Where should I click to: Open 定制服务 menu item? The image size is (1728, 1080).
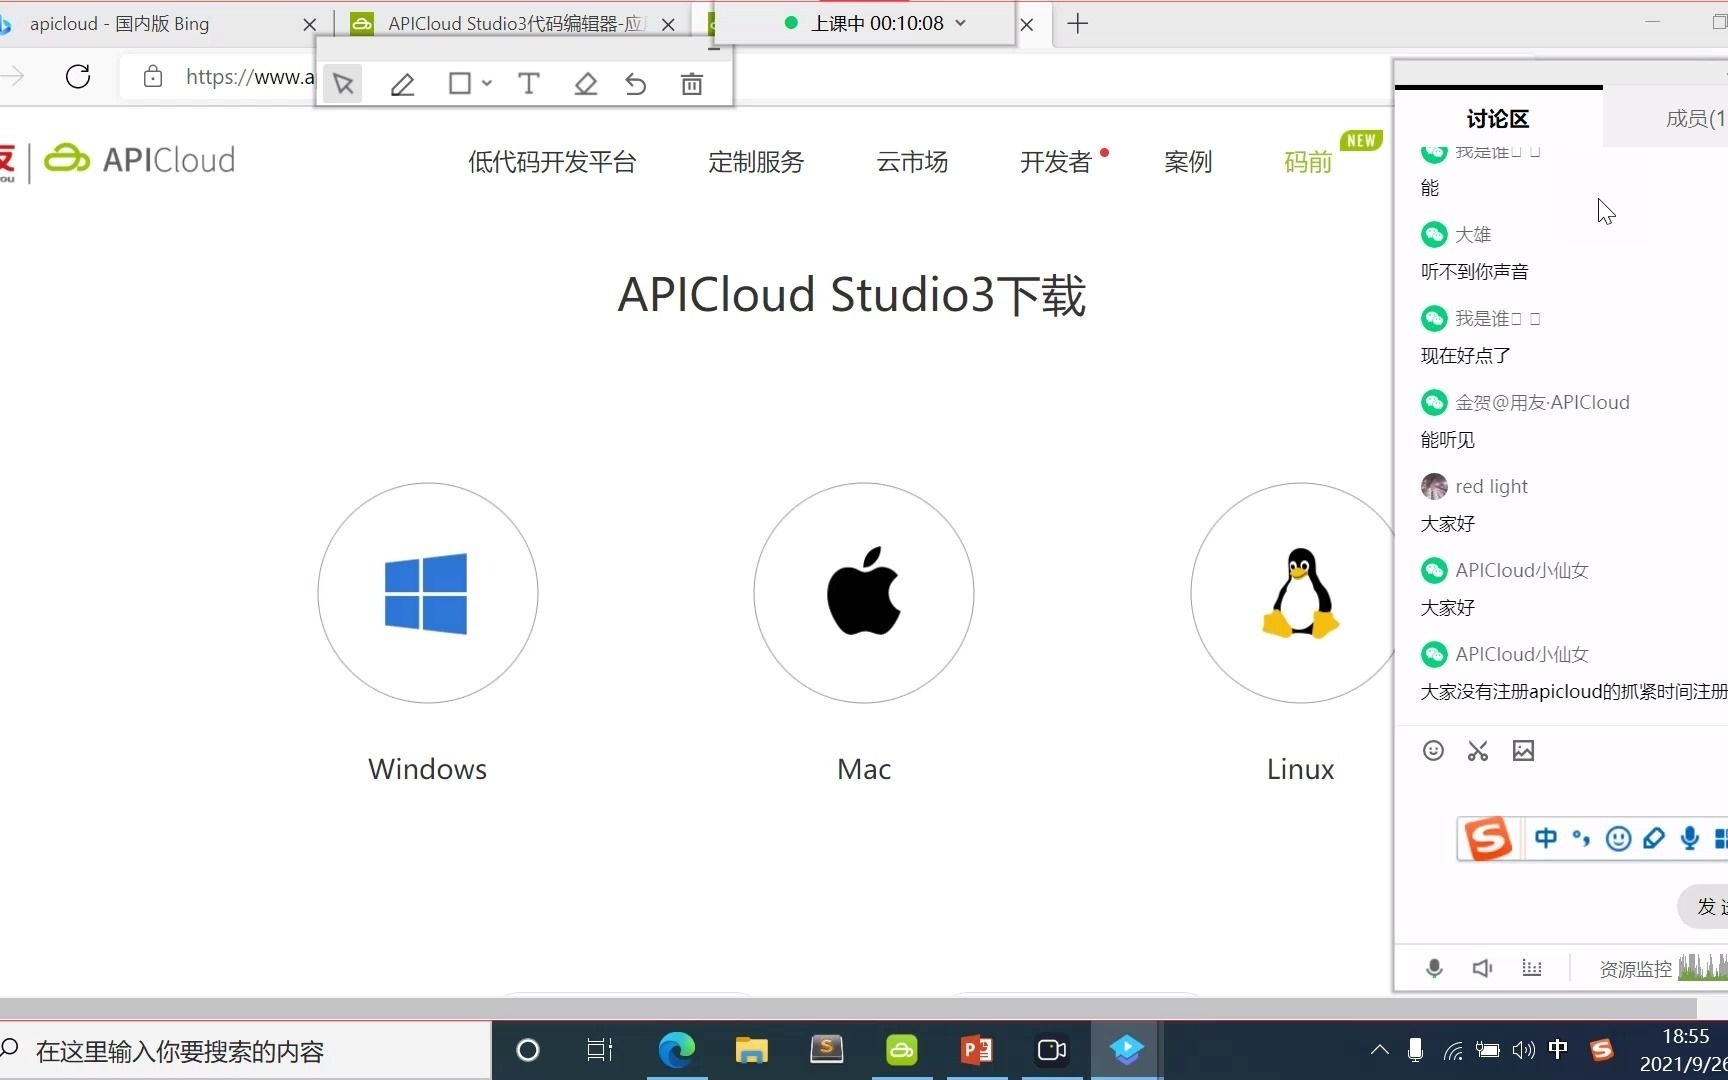click(756, 162)
